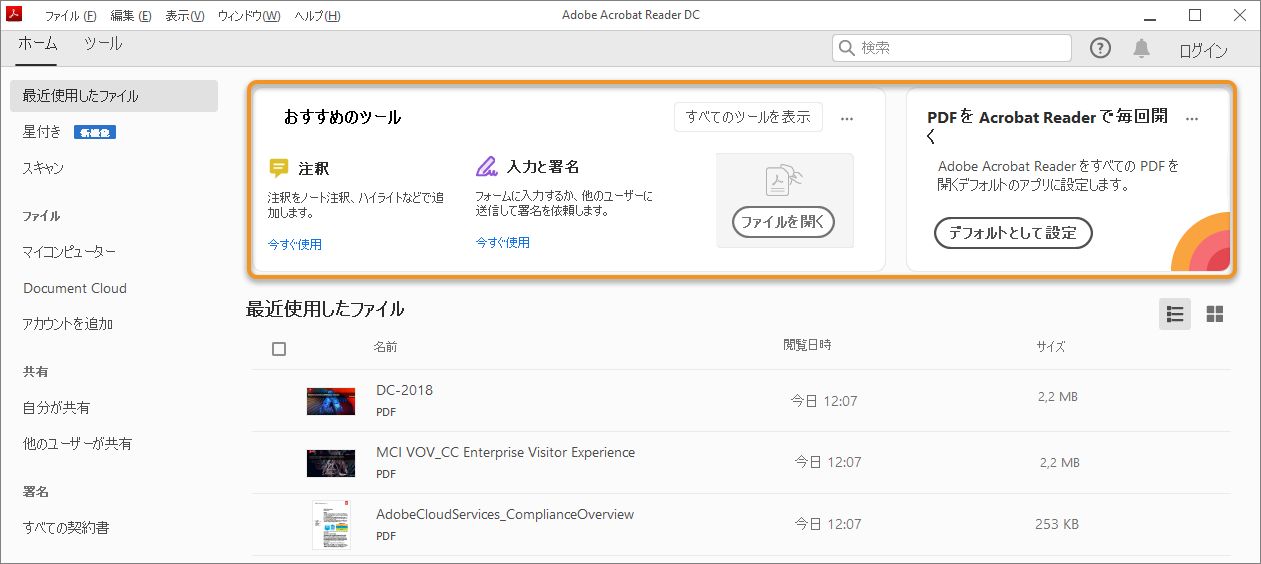
Task: Sort by the サイズ column header
Action: [1051, 347]
